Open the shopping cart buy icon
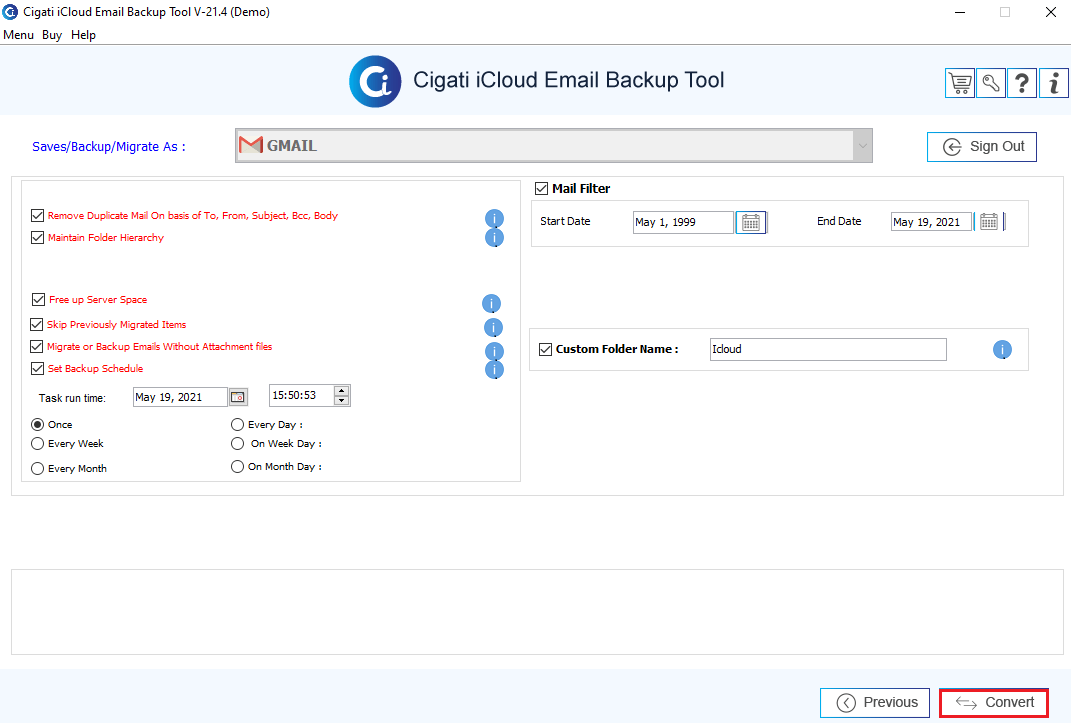 click(x=960, y=83)
